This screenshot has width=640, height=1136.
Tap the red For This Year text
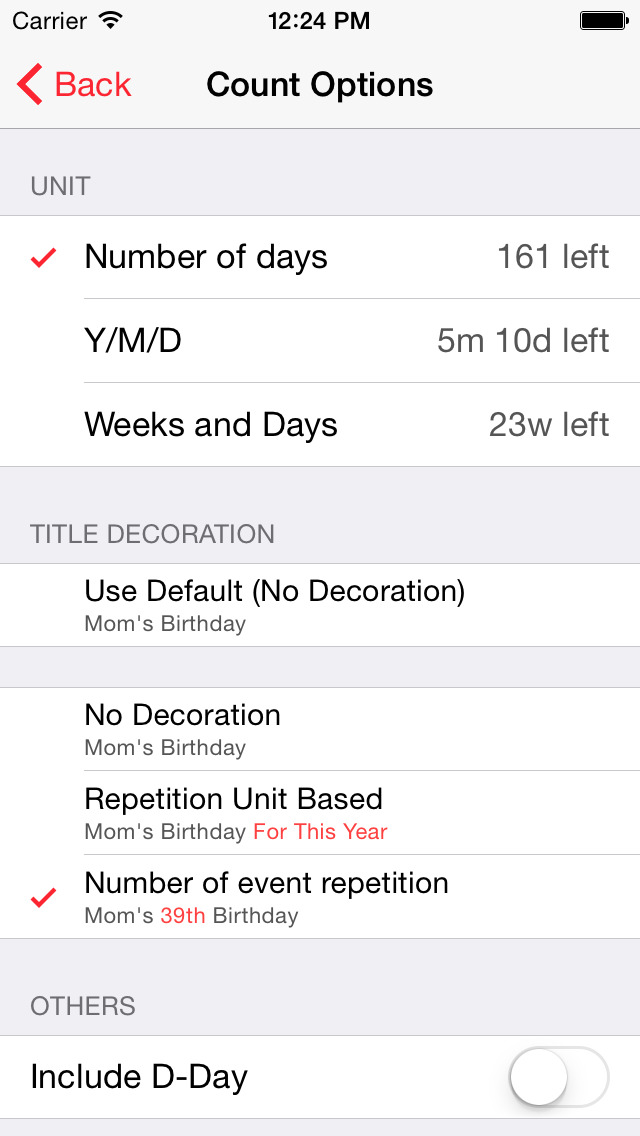coord(320,832)
